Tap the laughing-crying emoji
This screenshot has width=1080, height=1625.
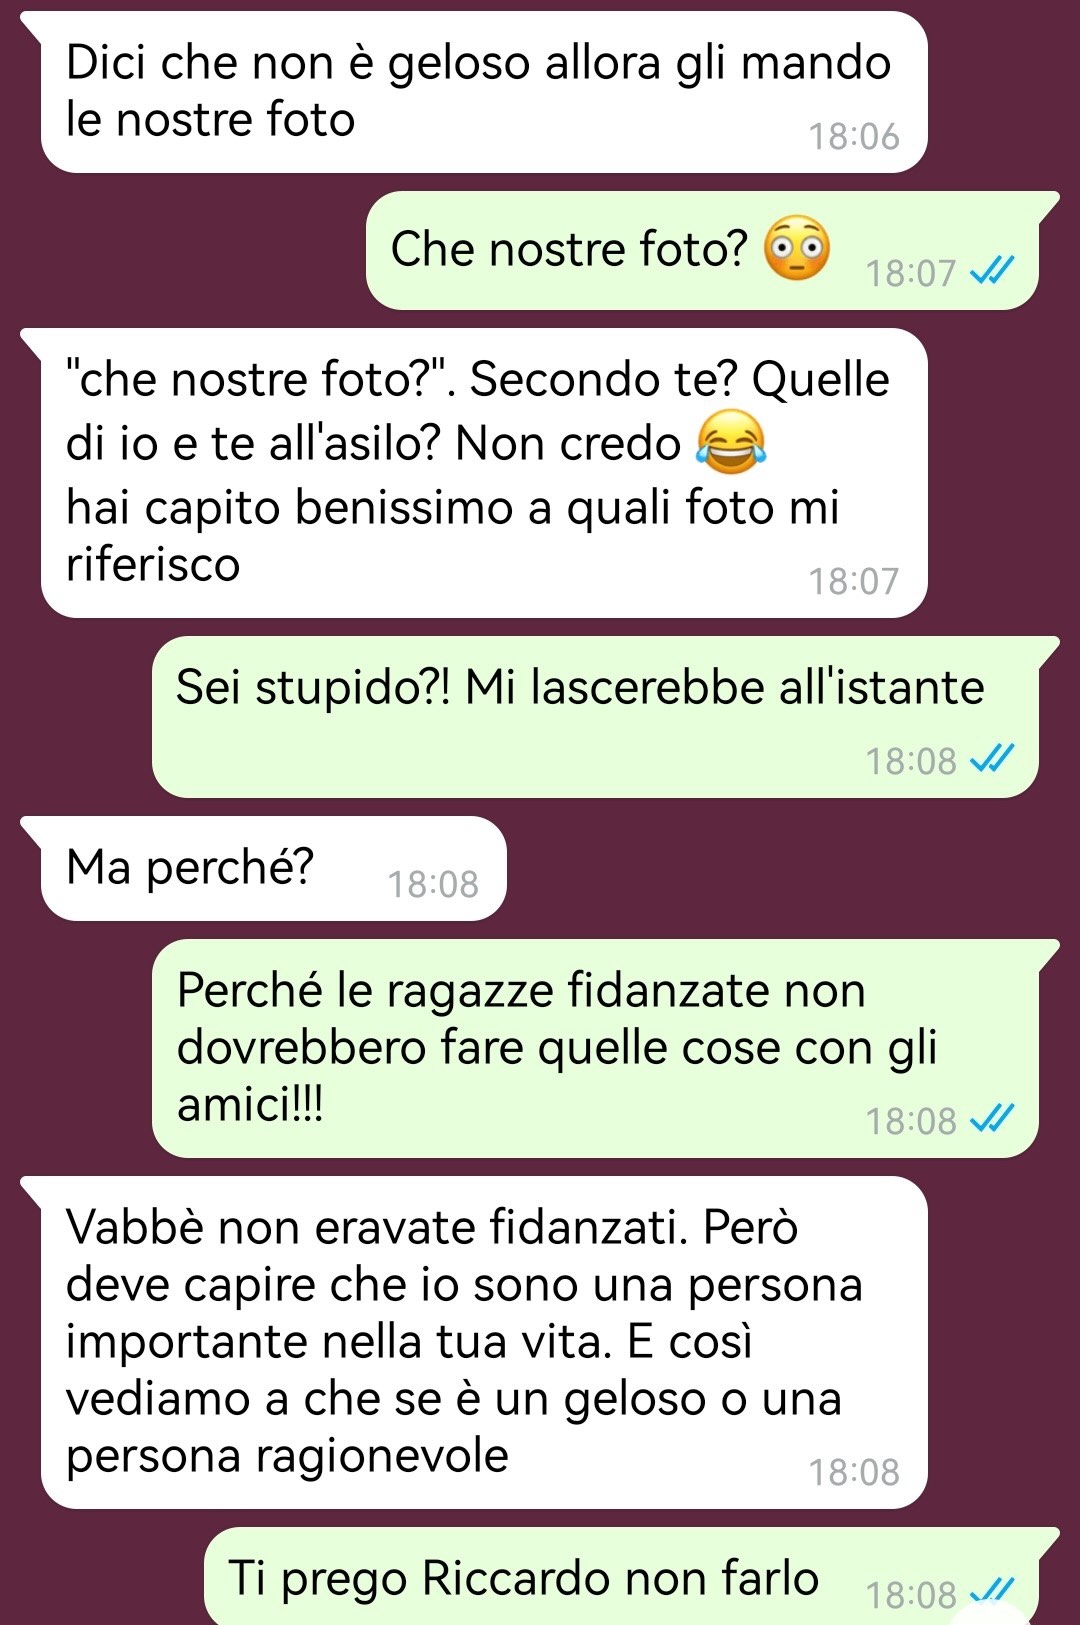coord(731,441)
